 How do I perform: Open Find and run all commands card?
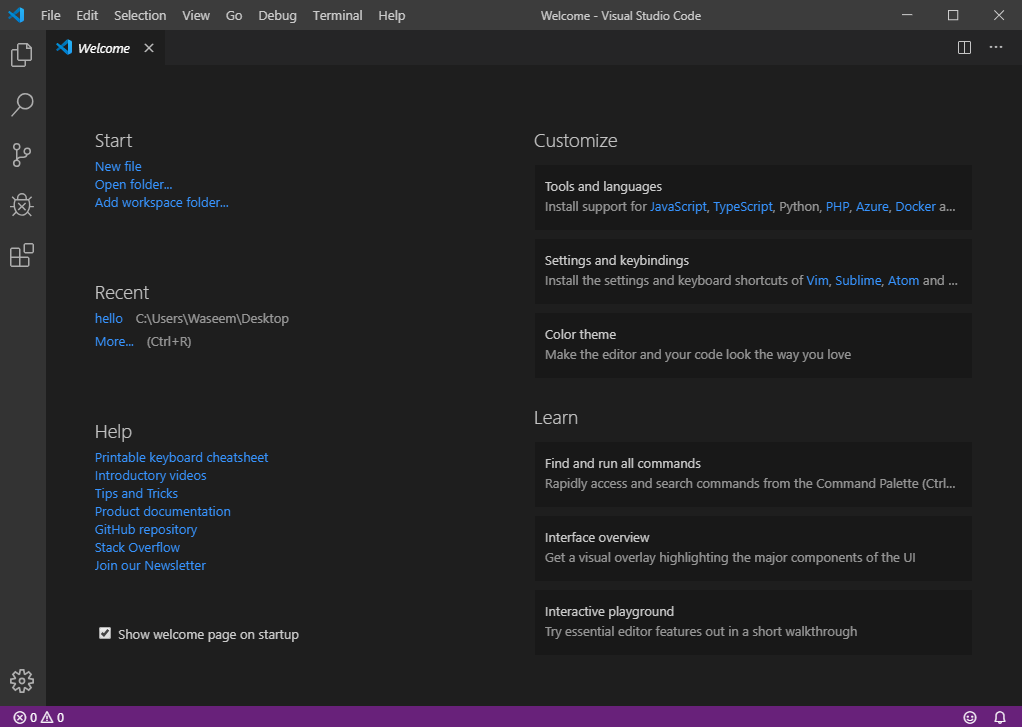(x=753, y=474)
